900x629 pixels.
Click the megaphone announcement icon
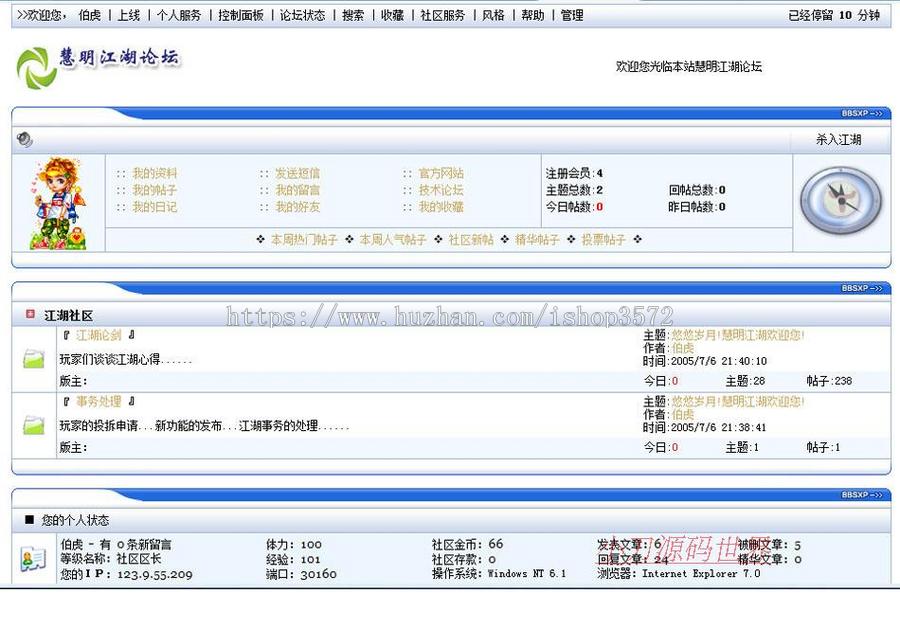pyautogui.click(x=22, y=137)
